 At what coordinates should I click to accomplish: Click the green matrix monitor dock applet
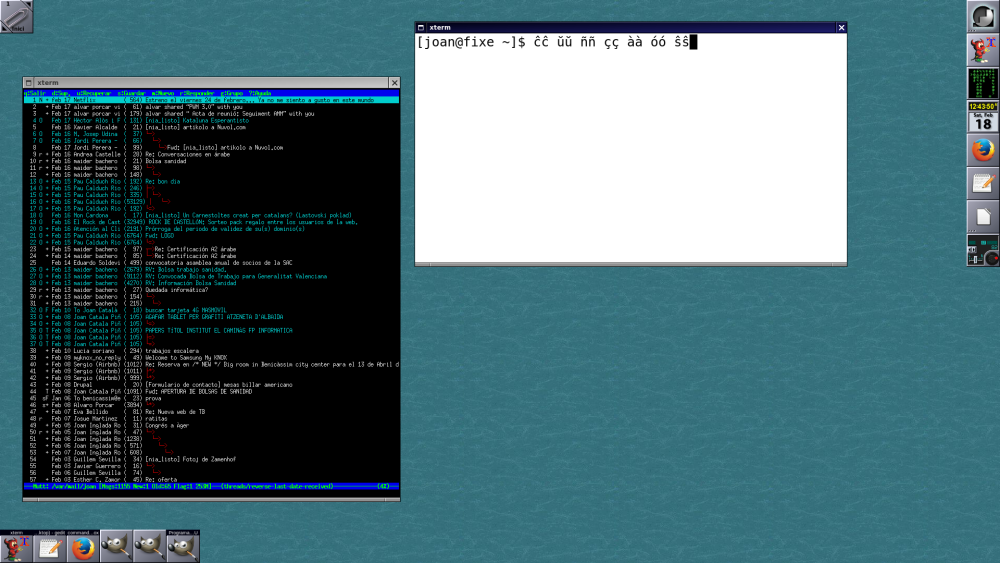tap(983, 83)
